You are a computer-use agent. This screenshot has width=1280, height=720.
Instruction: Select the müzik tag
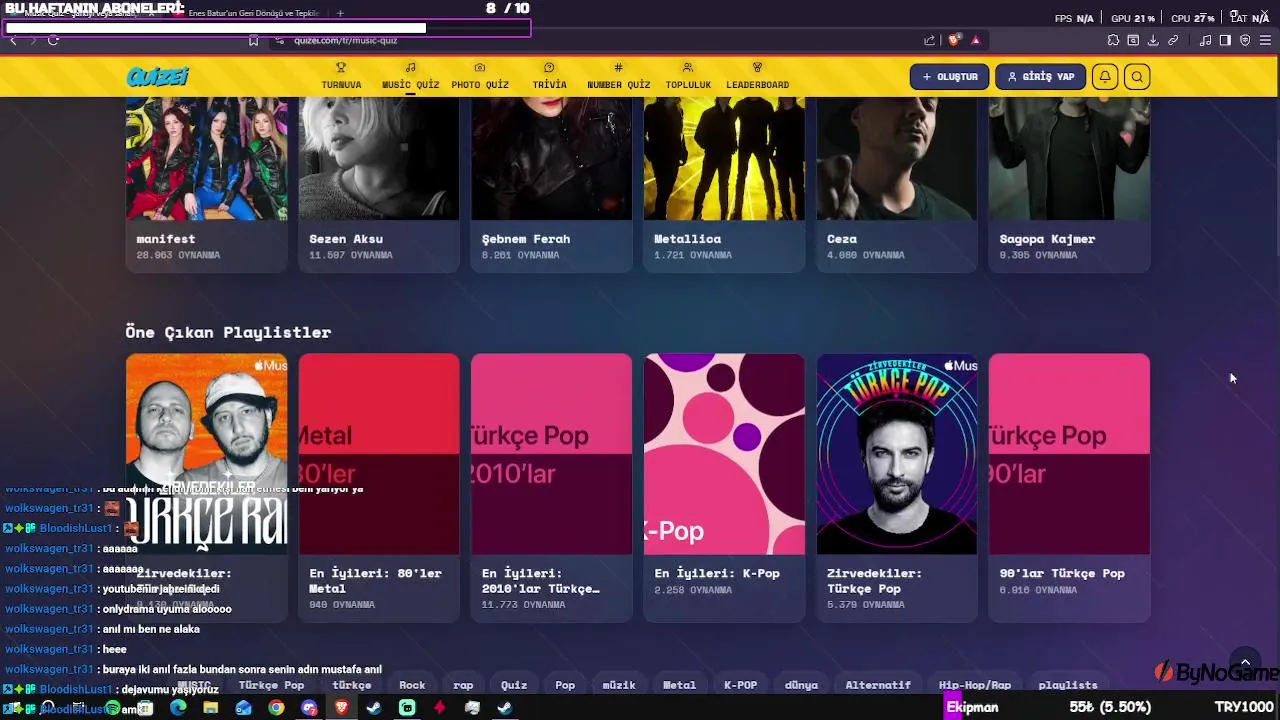tap(619, 685)
